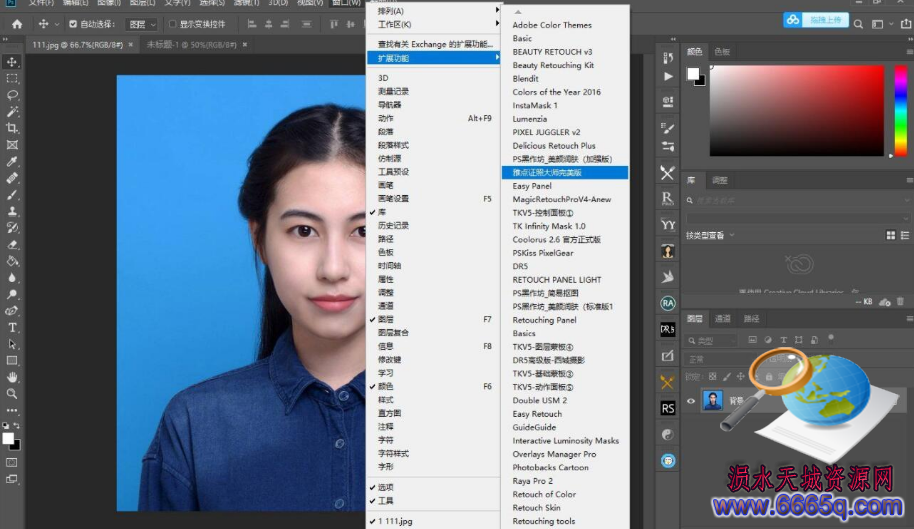Select the Paint Bucket tool

pyautogui.click(x=12, y=261)
